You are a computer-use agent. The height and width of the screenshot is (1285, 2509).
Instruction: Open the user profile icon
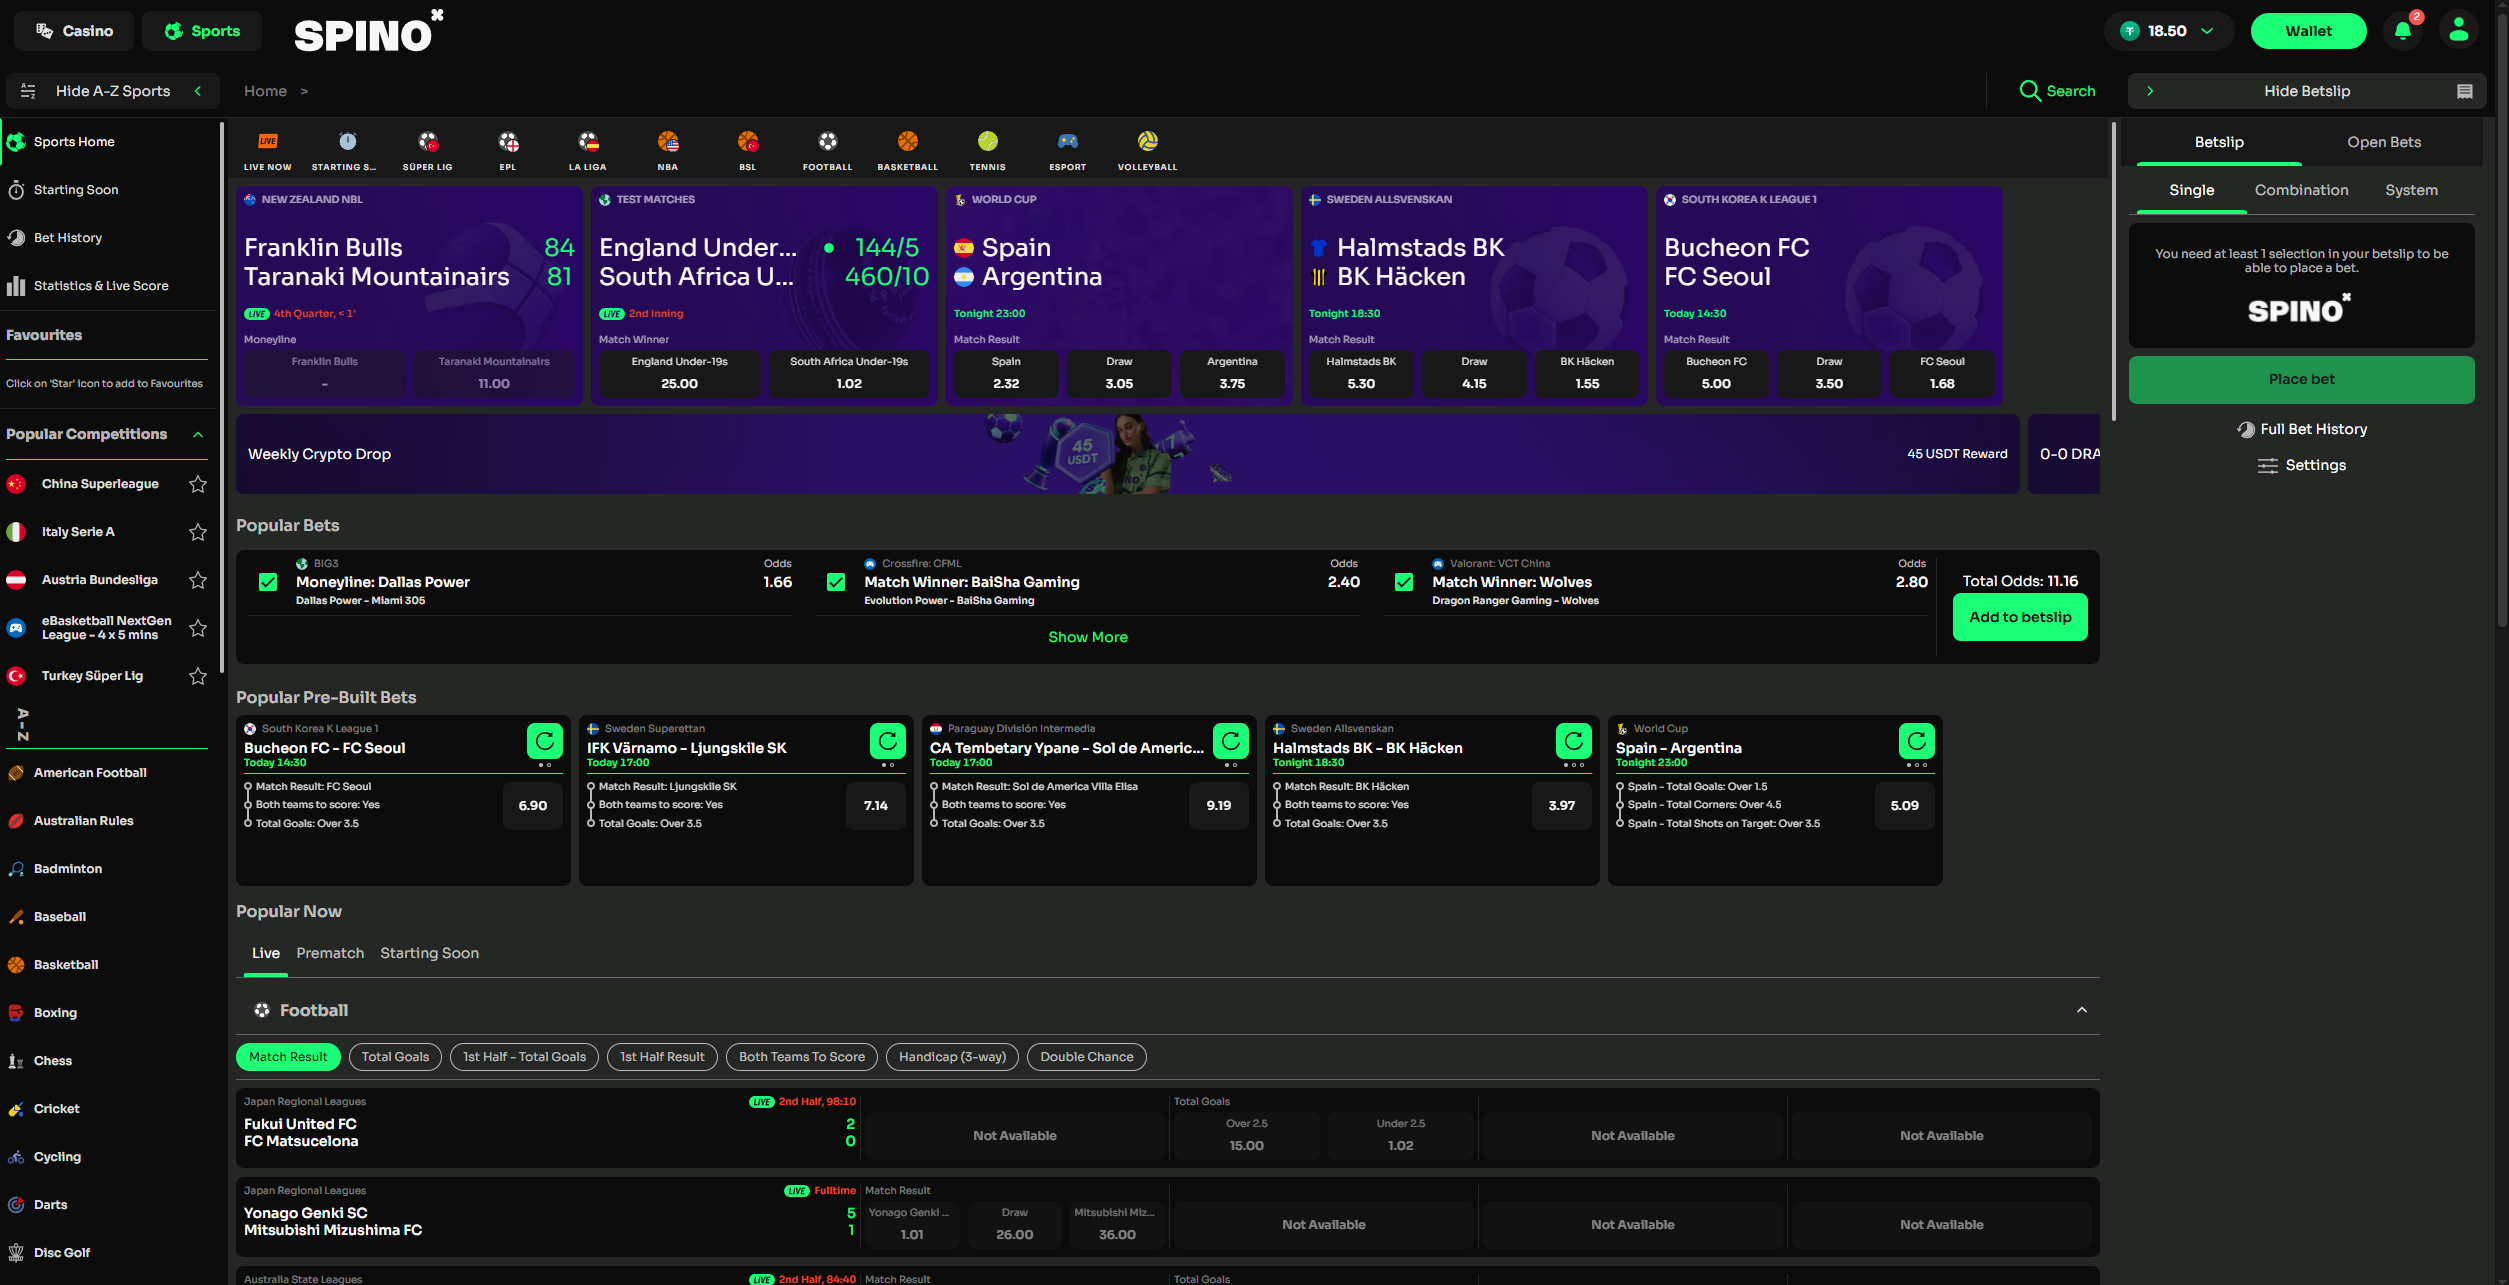2459,31
